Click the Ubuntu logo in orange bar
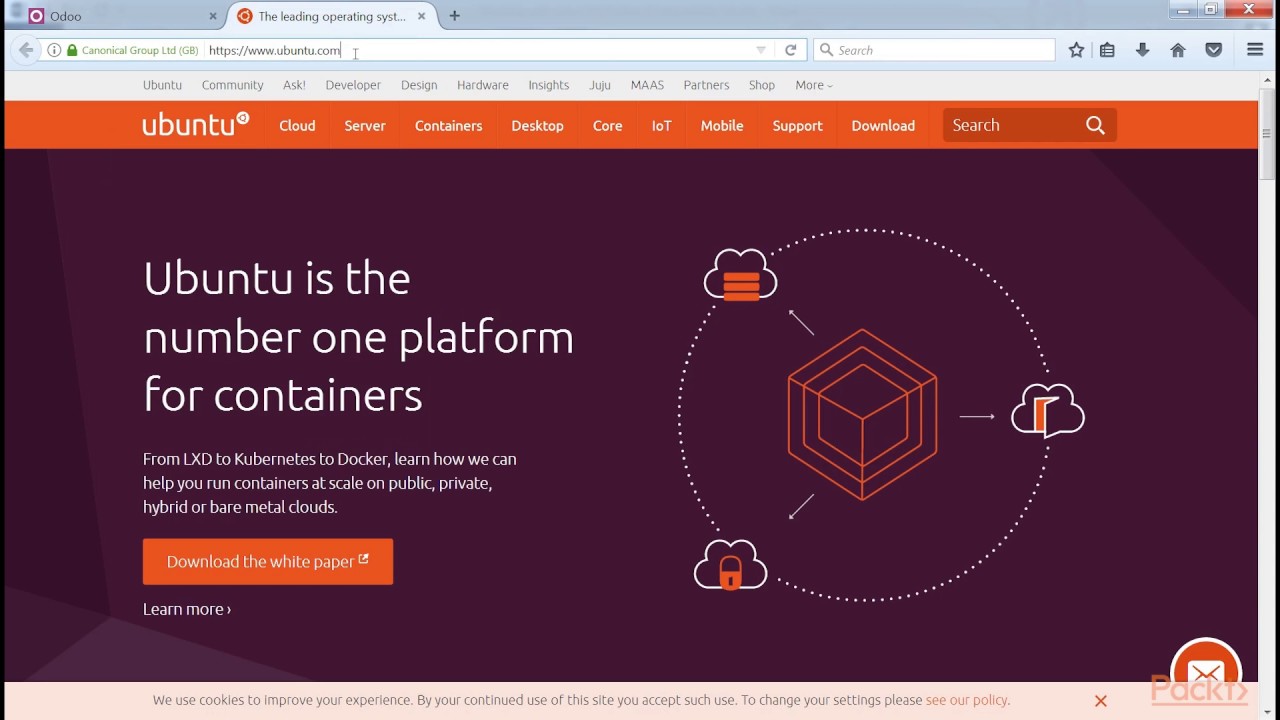Screen dimensions: 1280x720 click(195, 124)
